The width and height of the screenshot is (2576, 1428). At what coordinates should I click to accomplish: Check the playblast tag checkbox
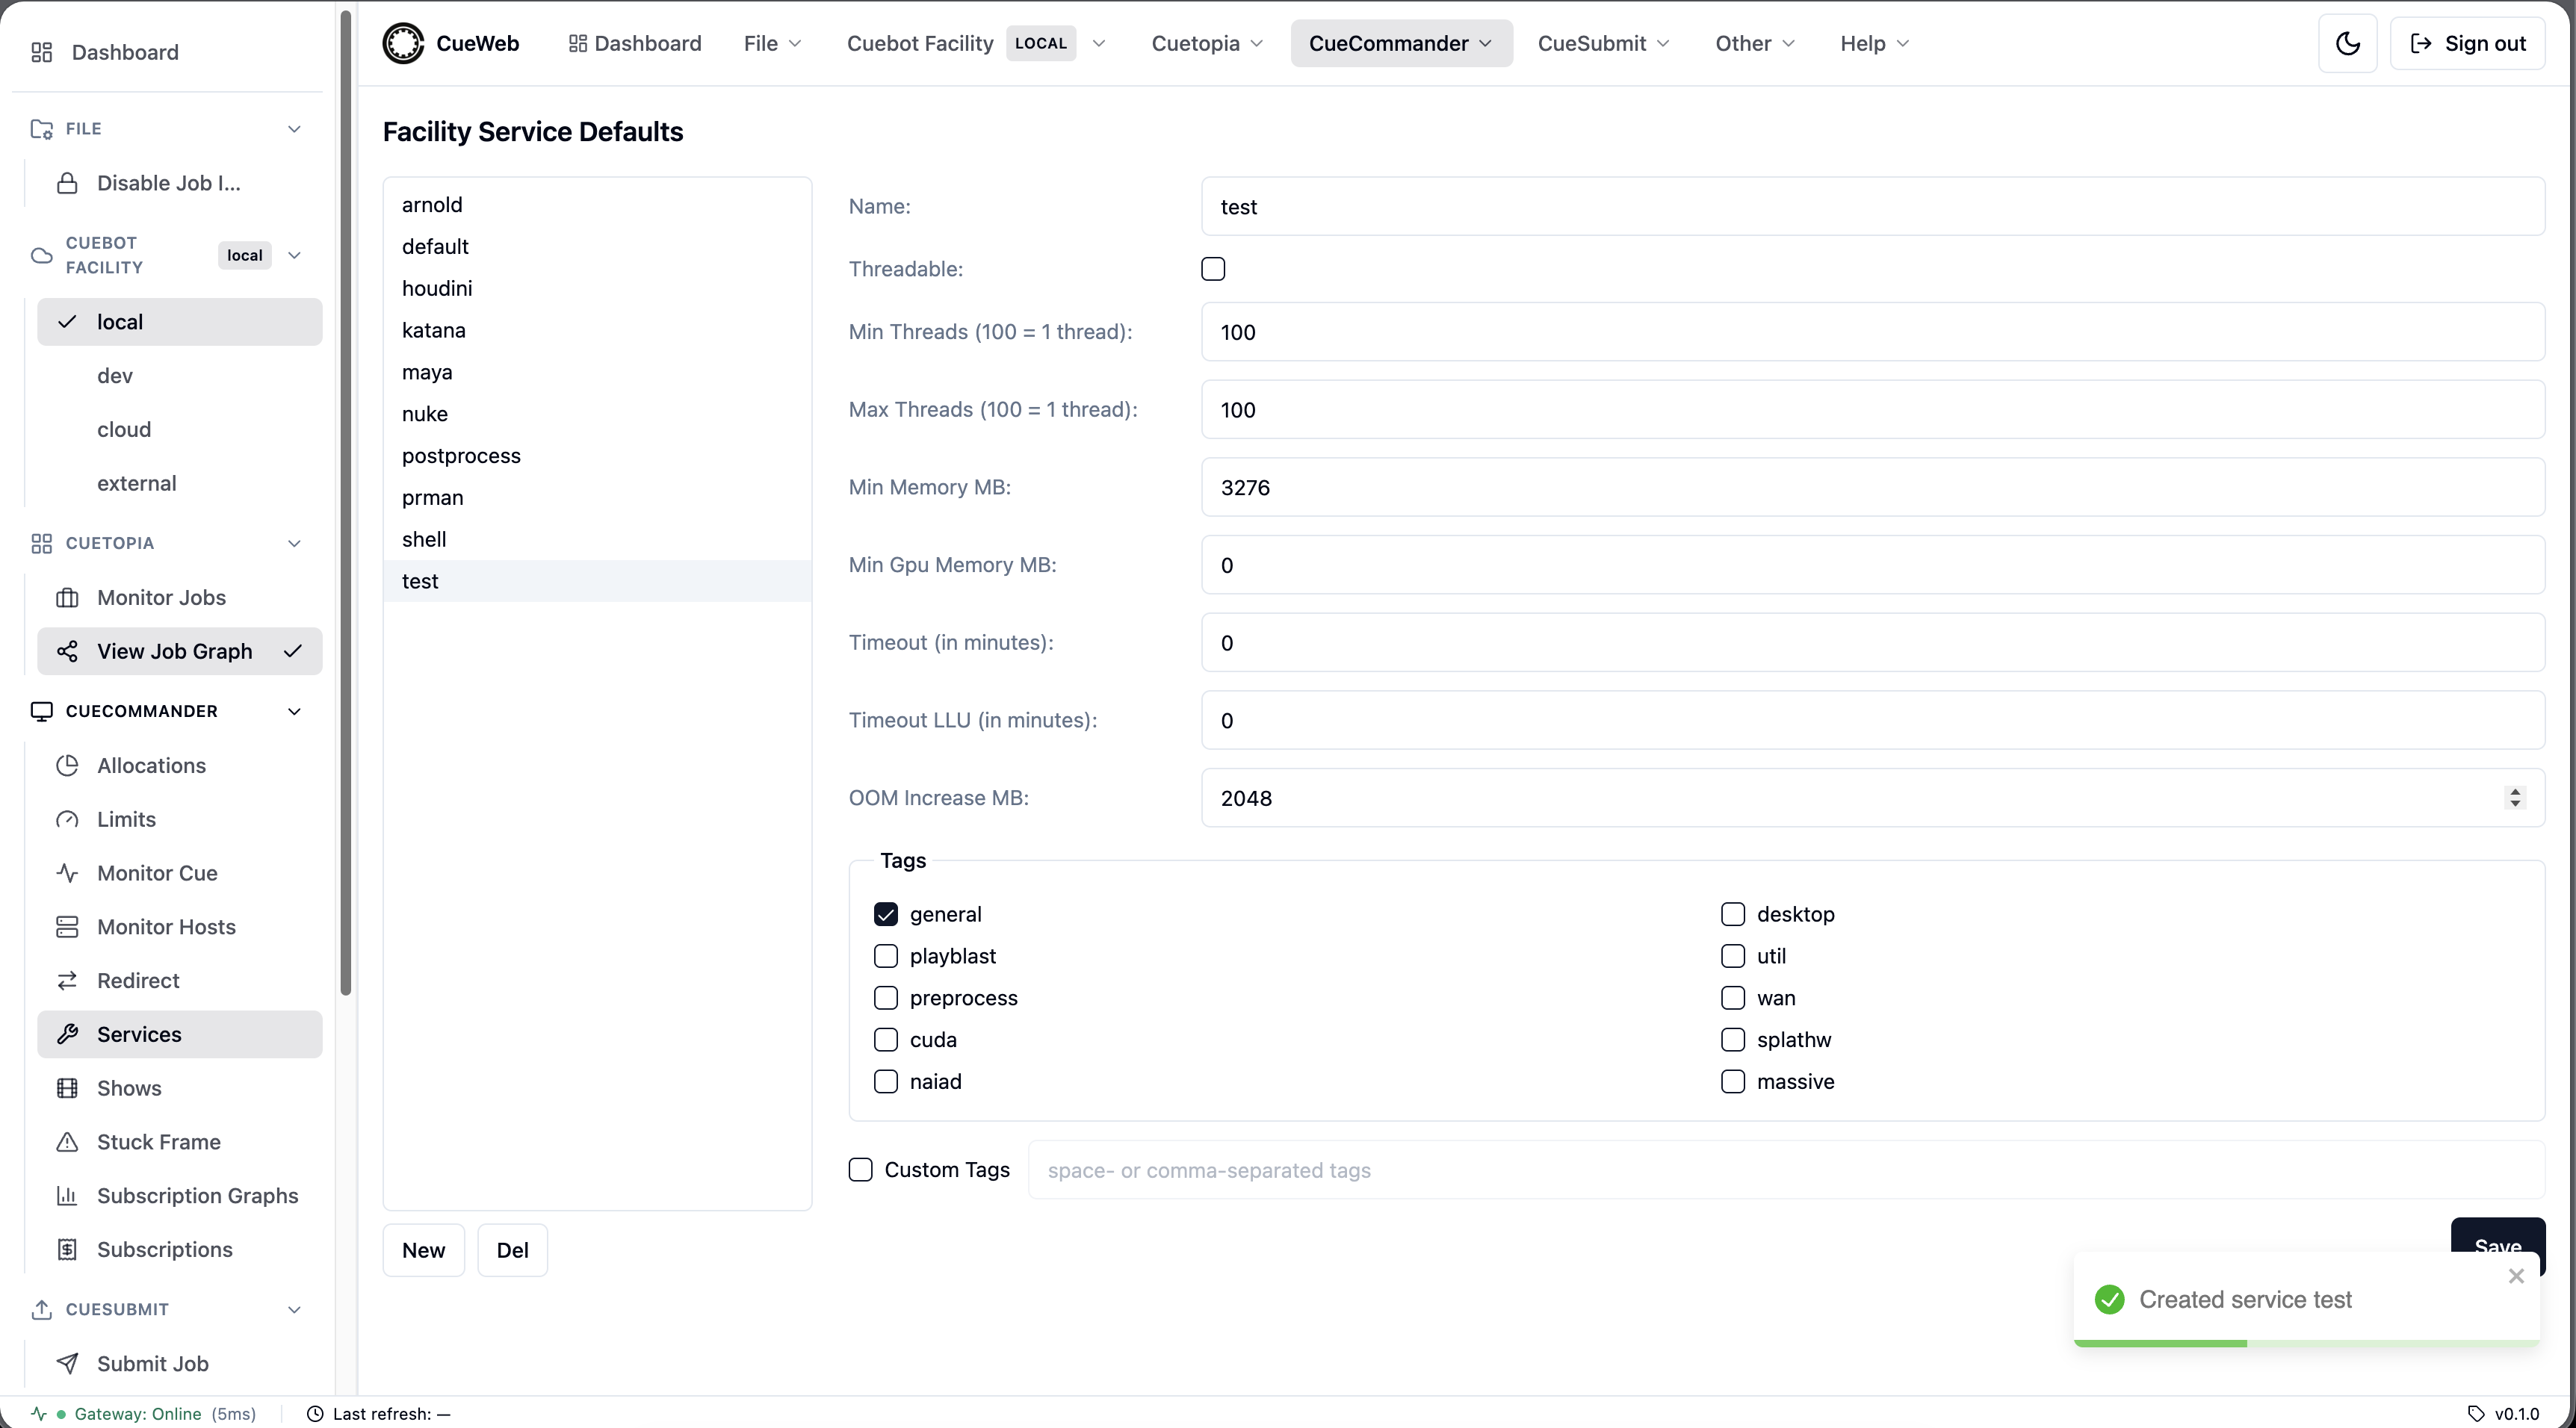(x=885, y=956)
